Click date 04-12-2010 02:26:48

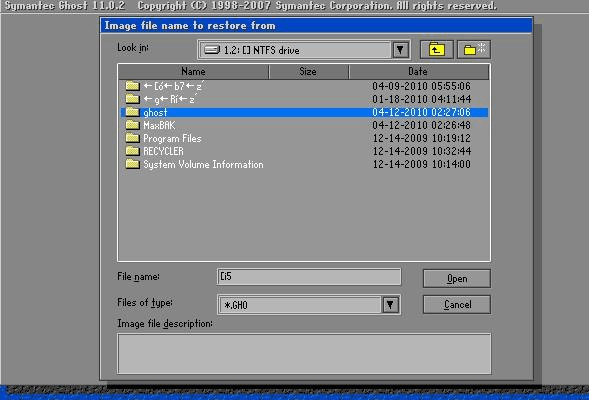(x=421, y=125)
